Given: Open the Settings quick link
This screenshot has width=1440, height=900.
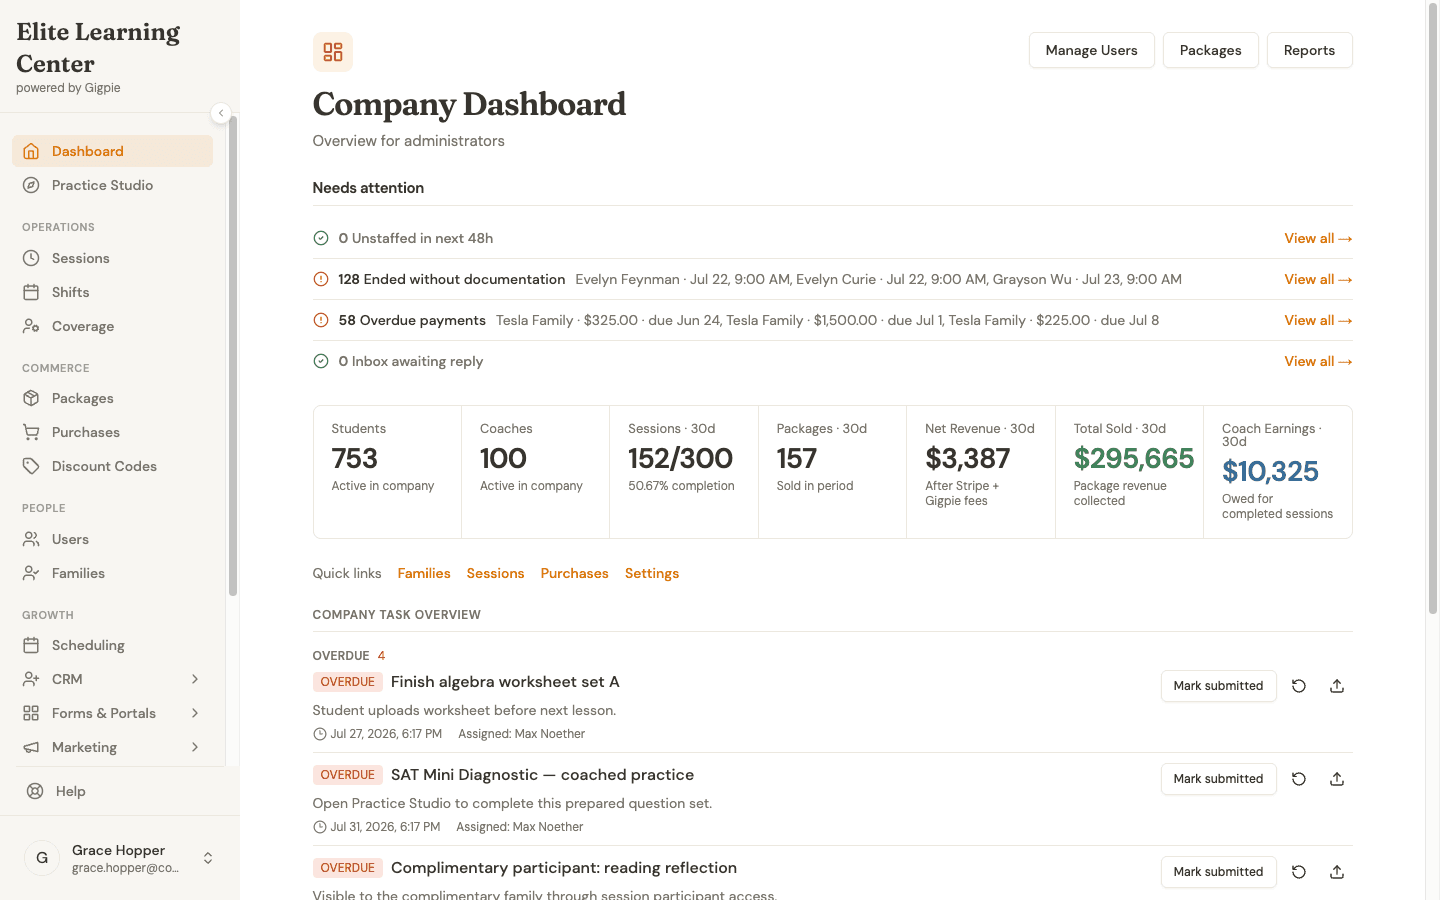Looking at the screenshot, I should click(652, 573).
